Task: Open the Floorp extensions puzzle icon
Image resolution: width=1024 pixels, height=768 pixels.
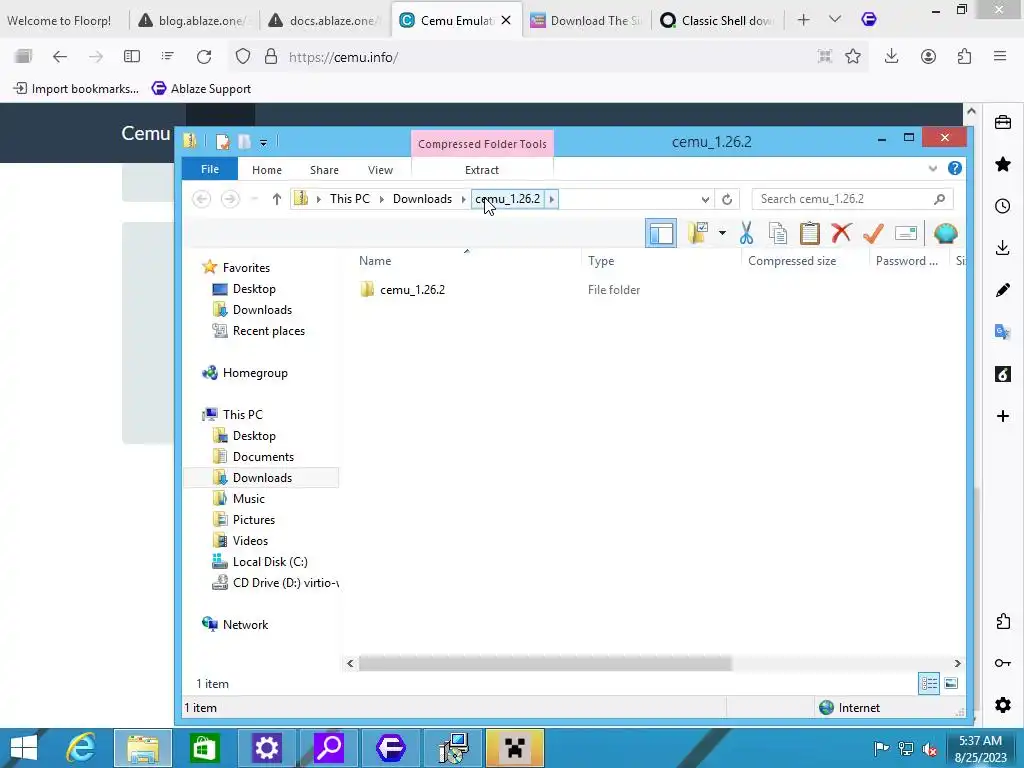Action: point(965,57)
